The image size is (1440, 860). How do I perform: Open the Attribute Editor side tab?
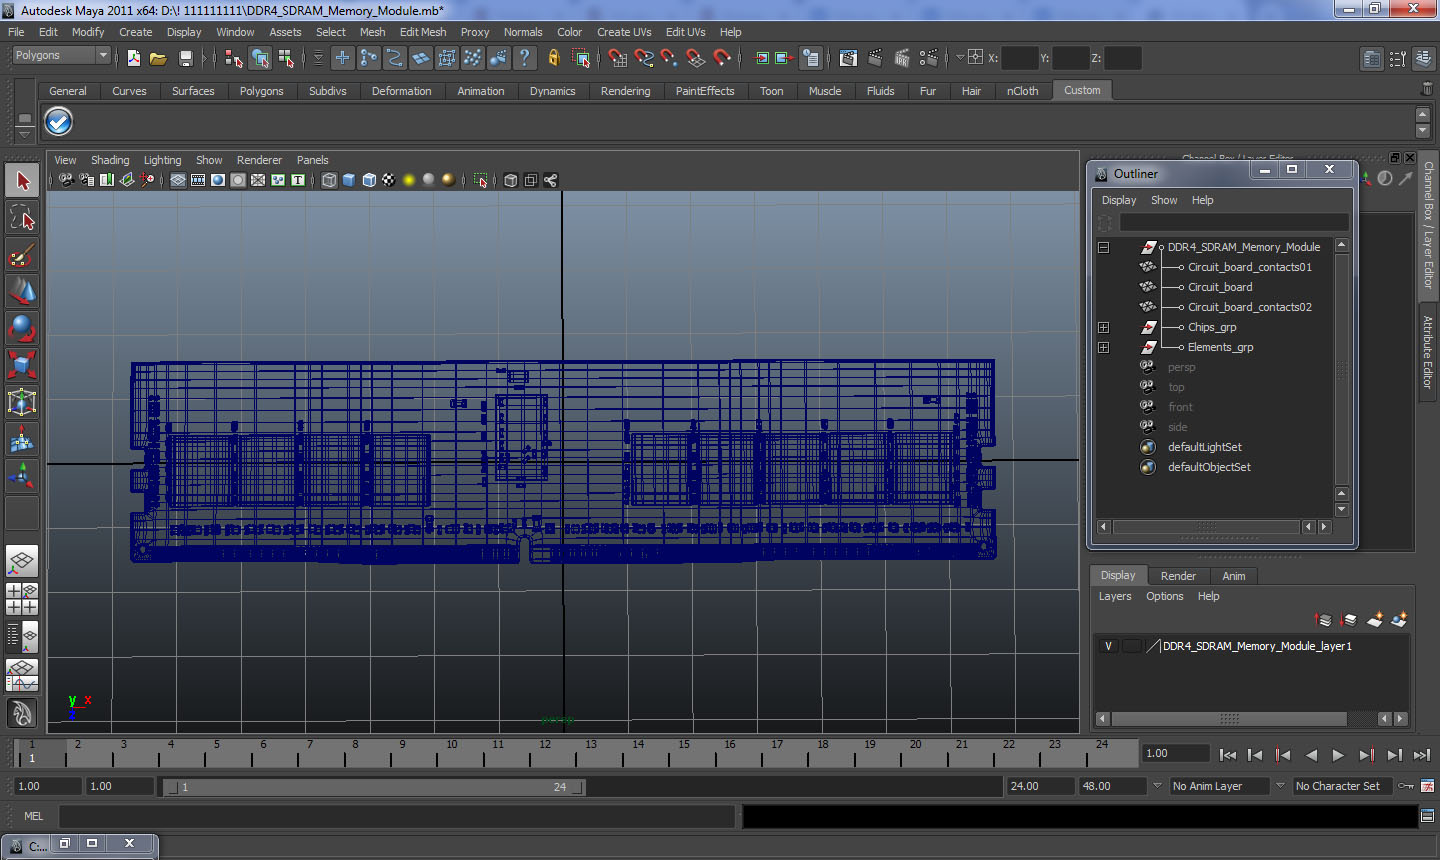pos(1428,352)
